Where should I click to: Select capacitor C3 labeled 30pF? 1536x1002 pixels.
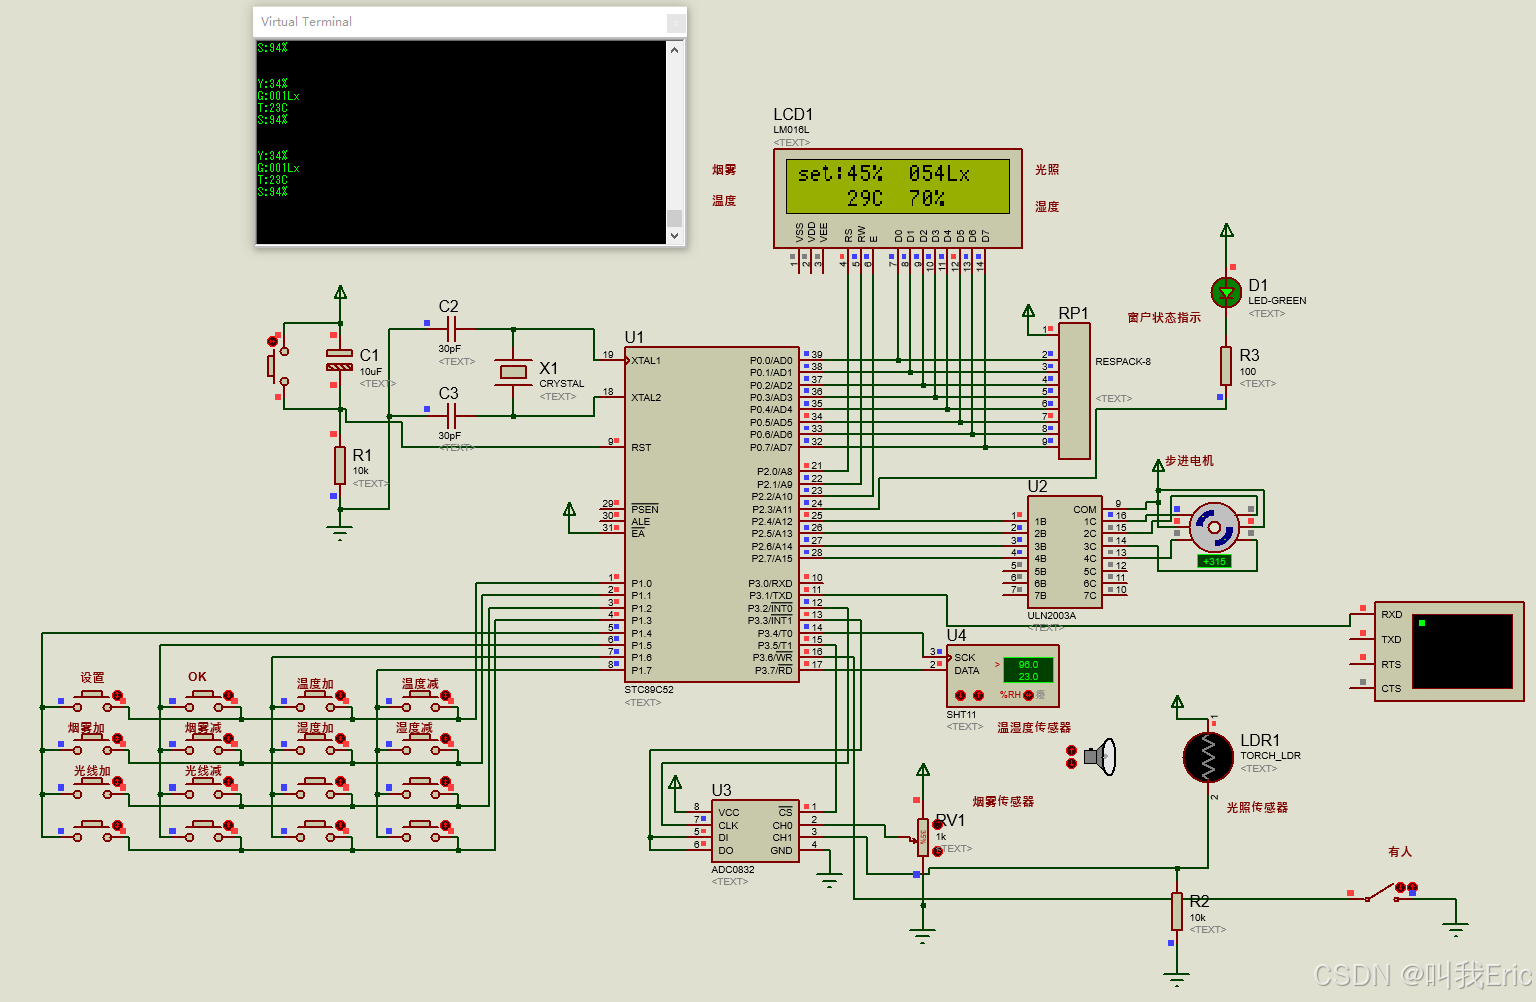[x=450, y=415]
